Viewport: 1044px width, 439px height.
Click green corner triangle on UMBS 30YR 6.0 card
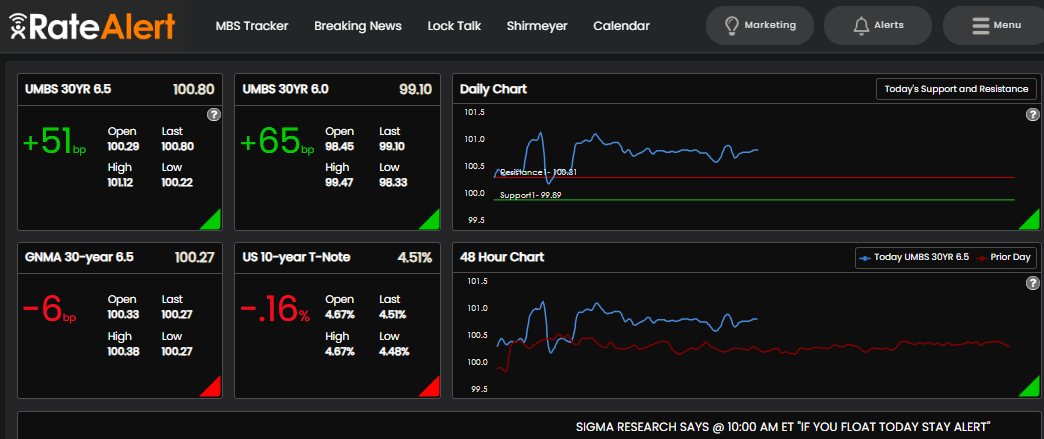pos(431,222)
